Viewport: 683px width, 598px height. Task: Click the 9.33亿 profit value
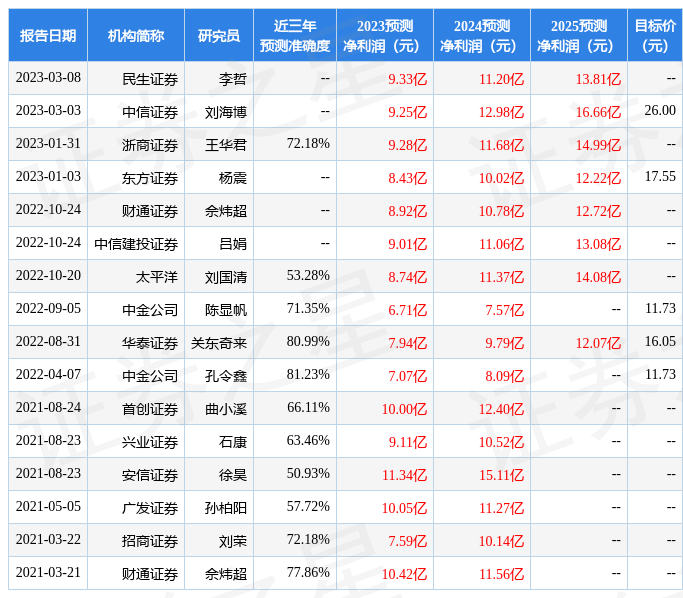[408, 79]
